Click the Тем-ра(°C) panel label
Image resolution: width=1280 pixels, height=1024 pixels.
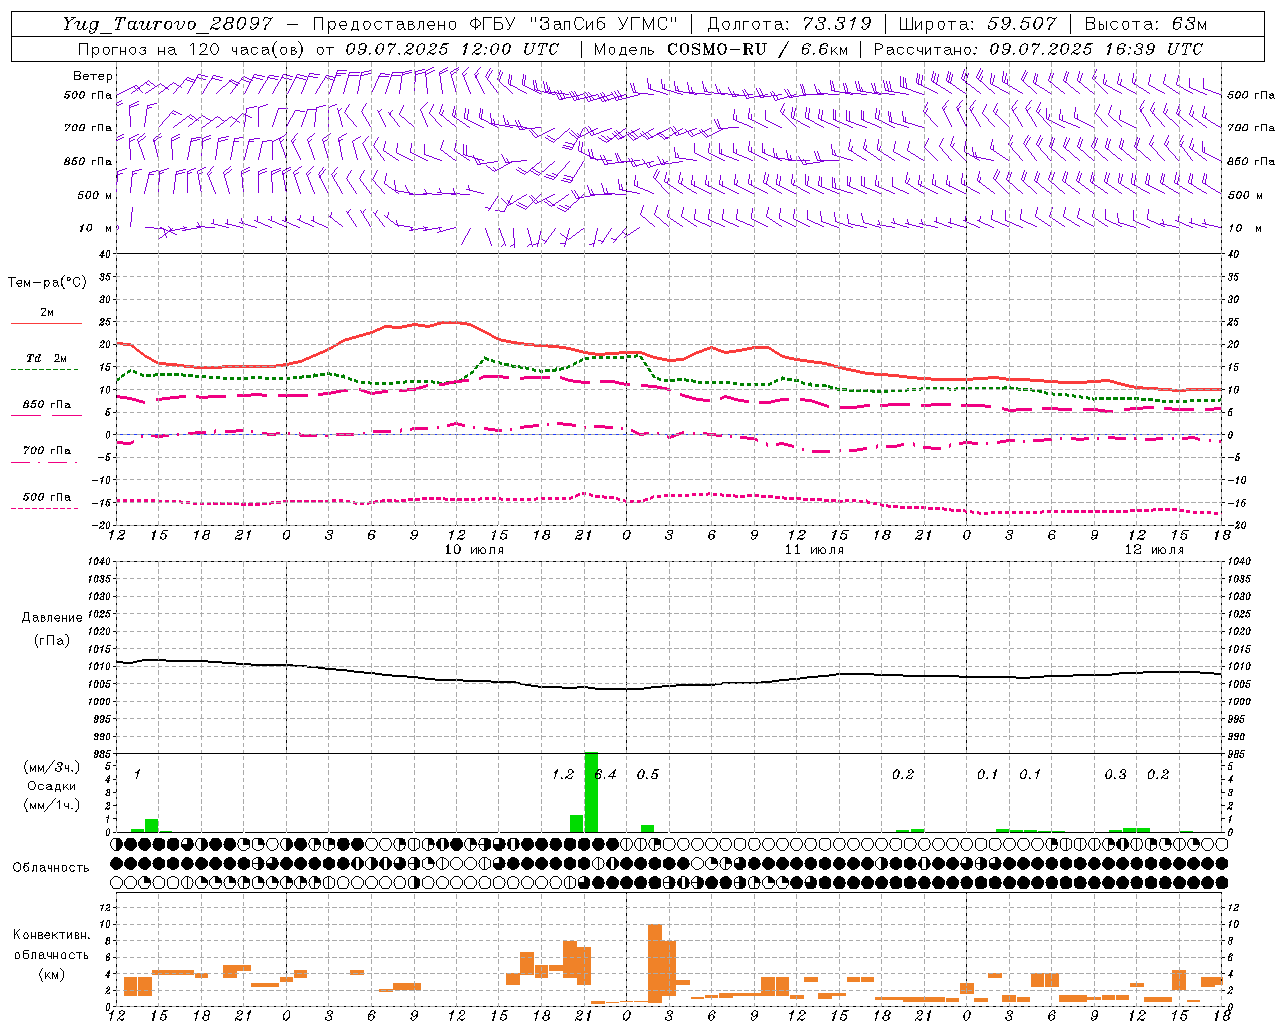47,283
